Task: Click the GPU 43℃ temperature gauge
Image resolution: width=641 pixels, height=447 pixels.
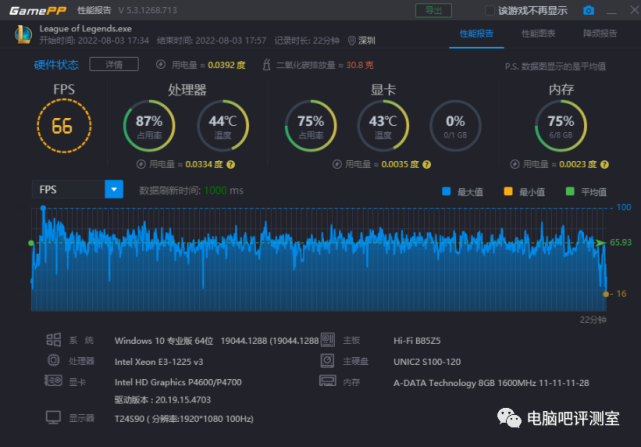Action: (383, 126)
